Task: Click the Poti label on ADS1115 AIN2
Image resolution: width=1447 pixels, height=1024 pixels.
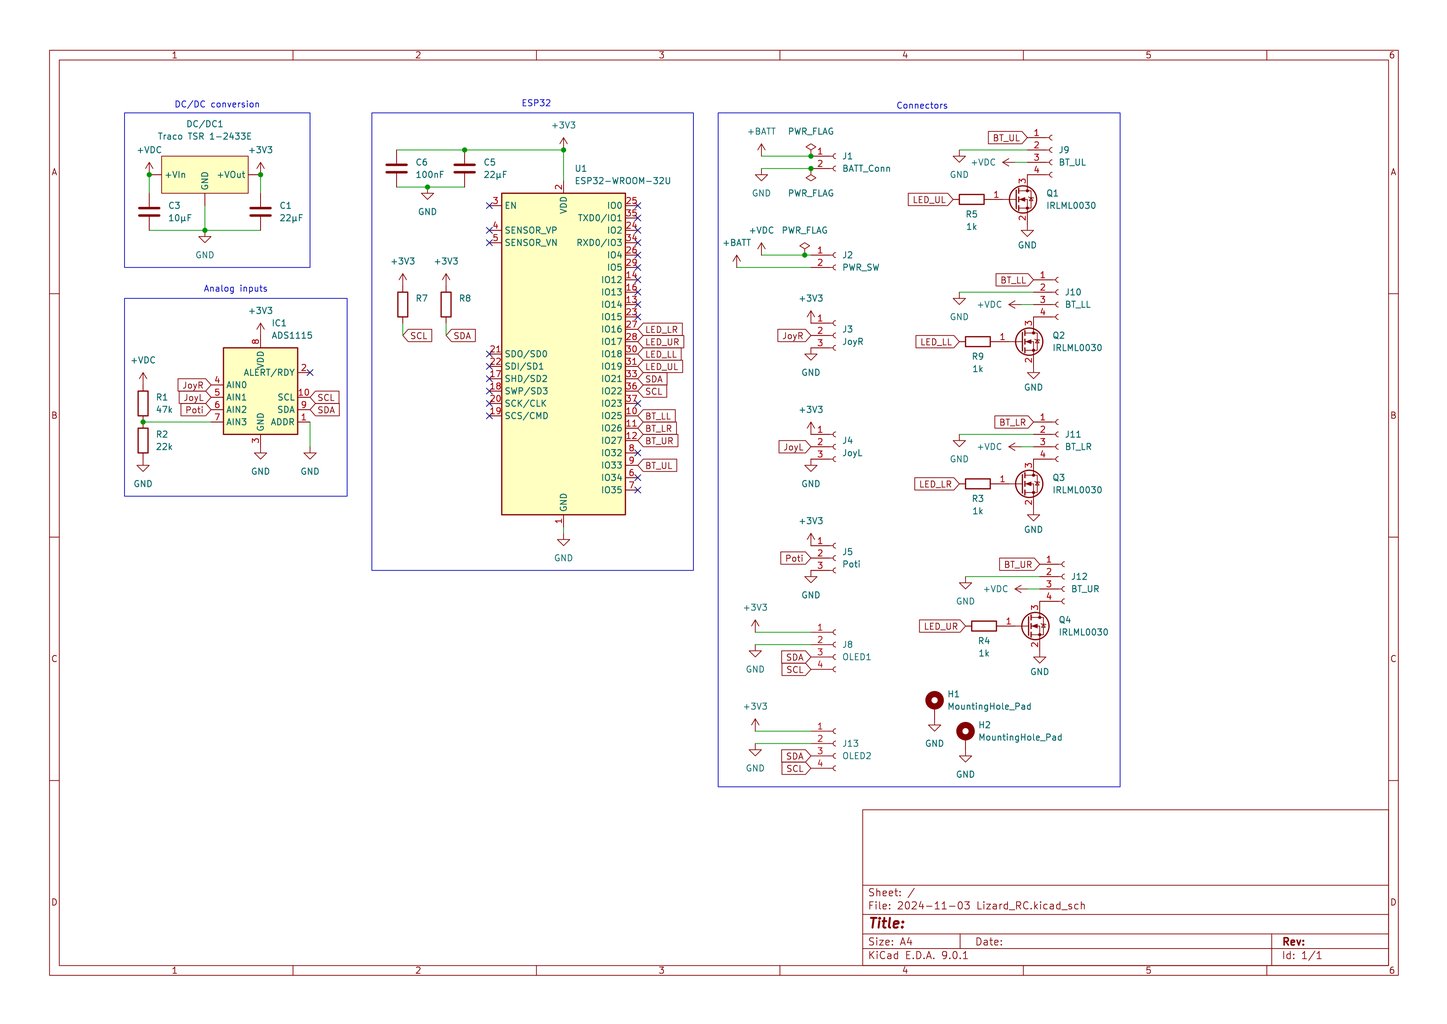Action: click(x=194, y=410)
